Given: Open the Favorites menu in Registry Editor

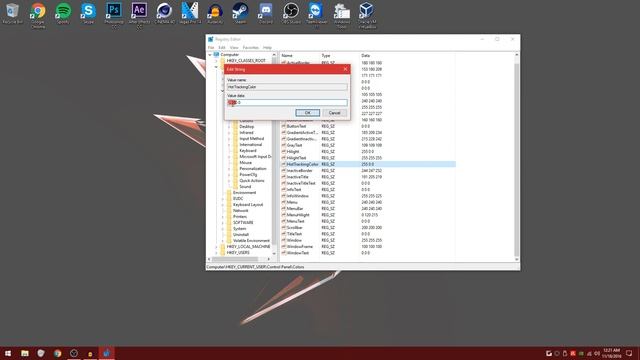Looking at the screenshot, I should coord(251,48).
